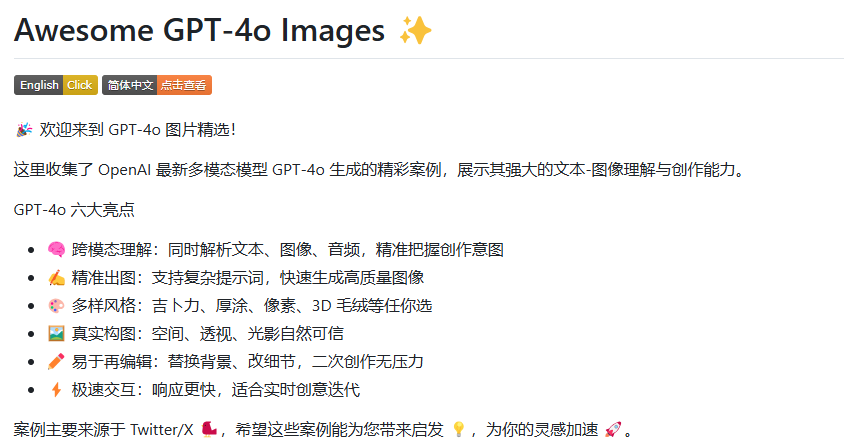Viewport: 863px width, 447px height.
Task: Click the orange 点击查看 label
Action: [x=184, y=85]
